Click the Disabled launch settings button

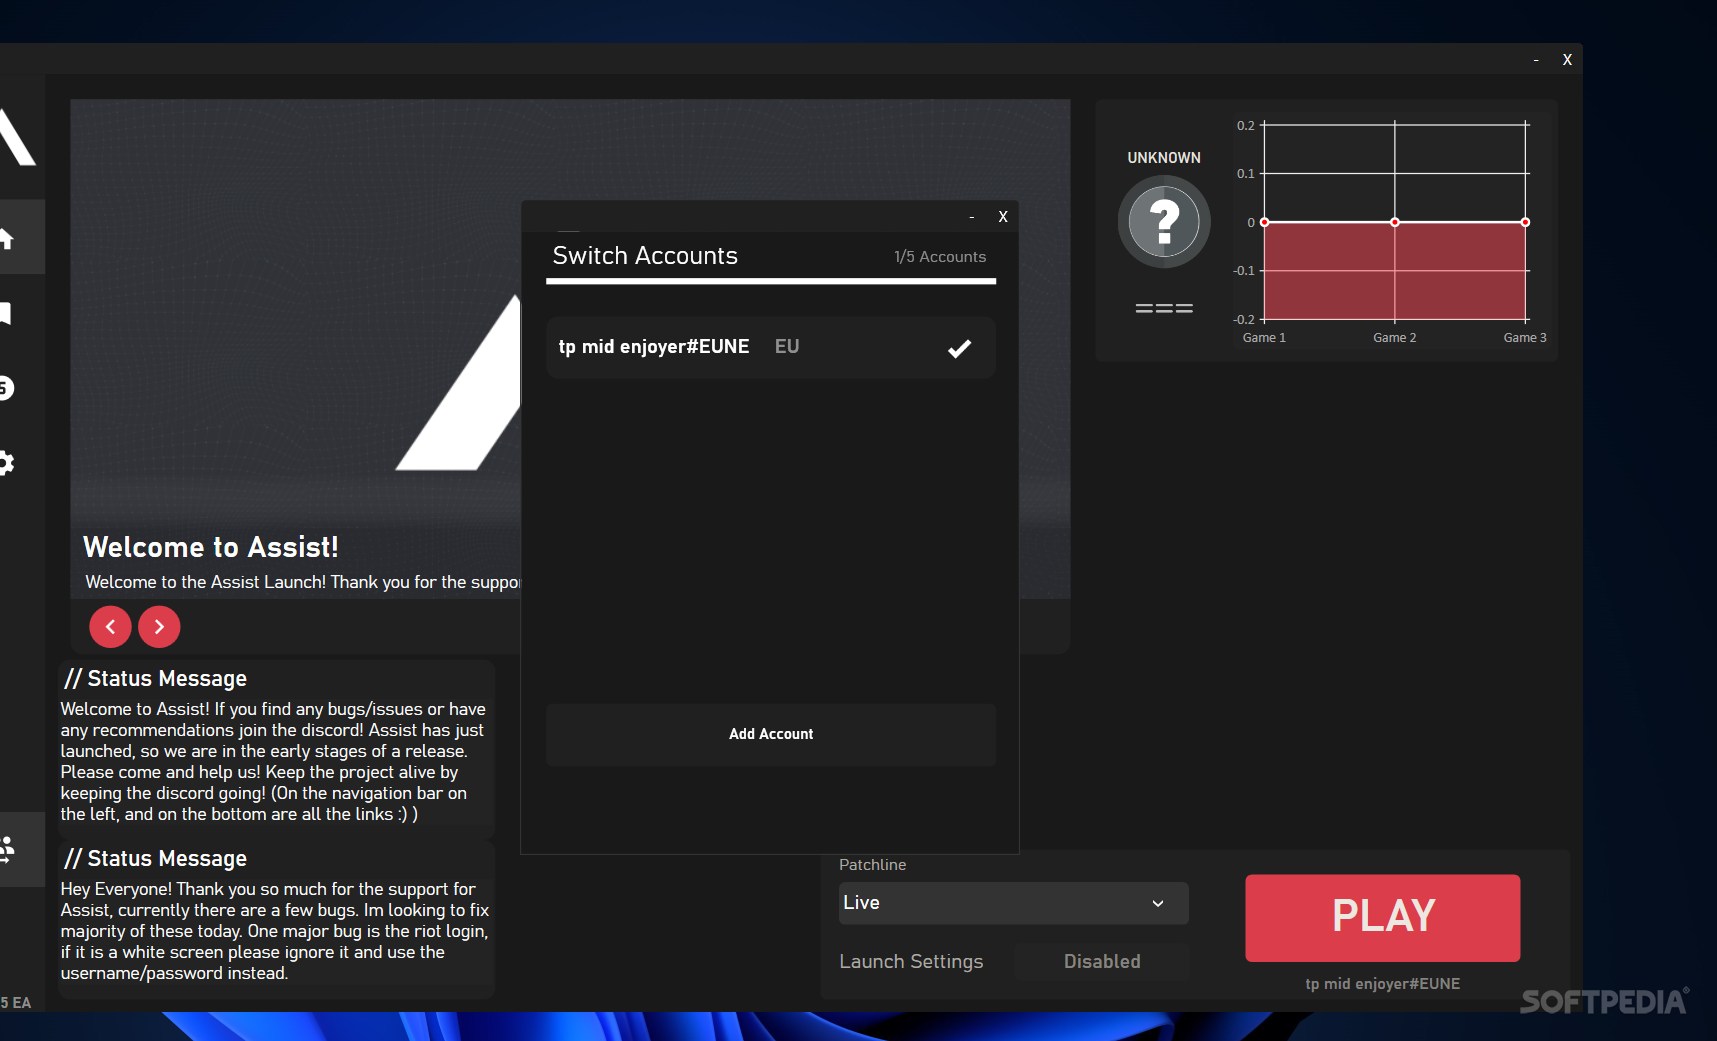pos(1101,961)
